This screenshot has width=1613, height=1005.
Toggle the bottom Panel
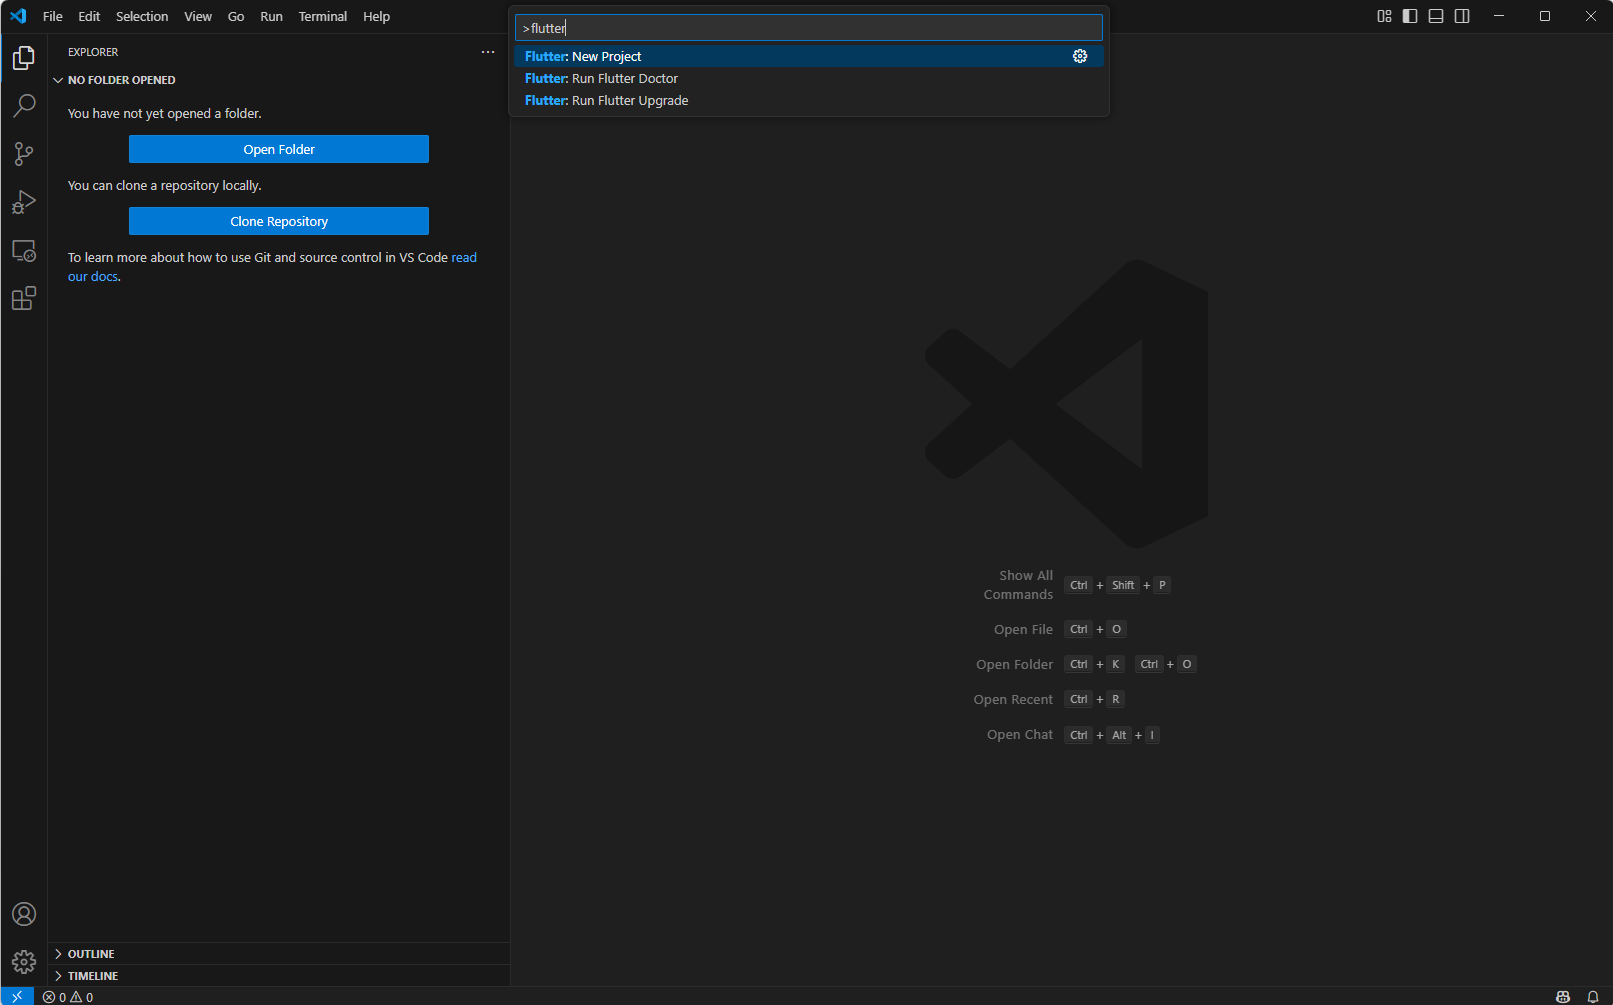(x=1436, y=16)
